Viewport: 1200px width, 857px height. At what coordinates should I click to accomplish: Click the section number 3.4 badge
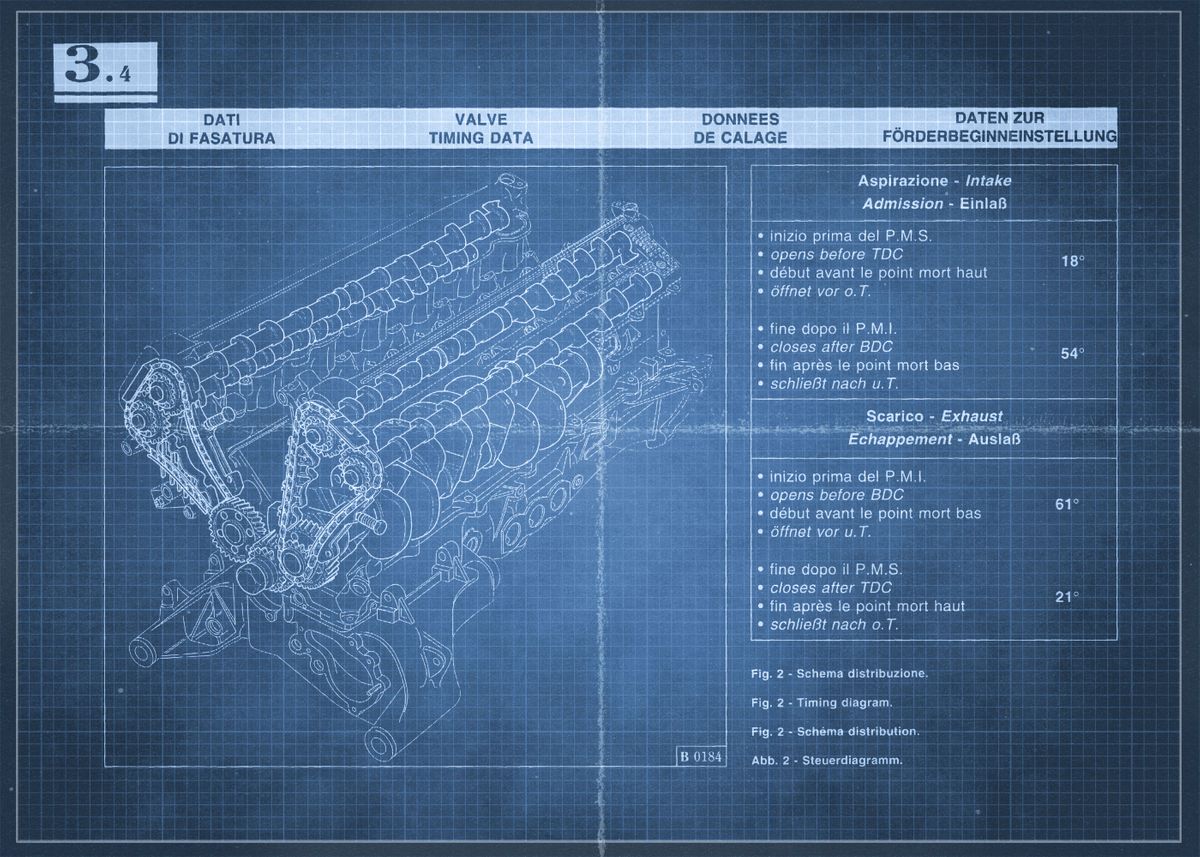point(104,68)
